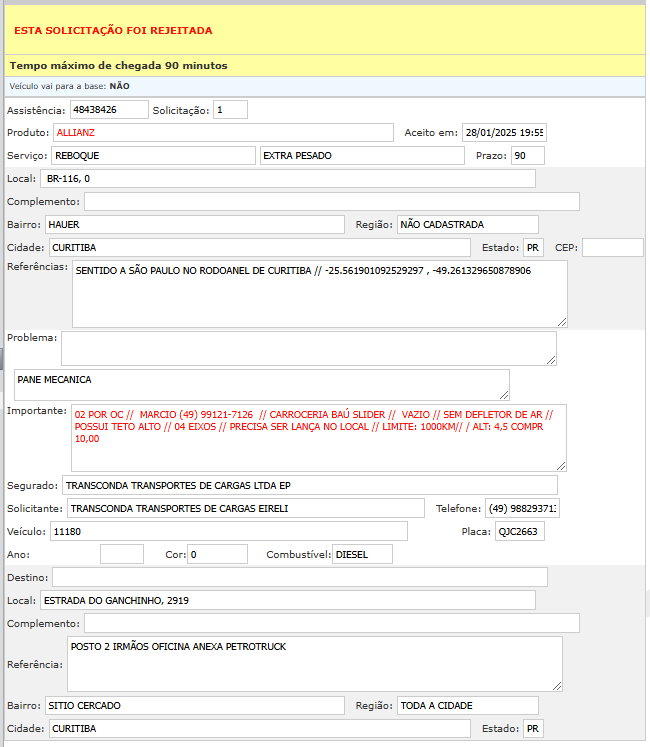Click the PANE MECANICA text box
Viewport: 650px width, 747px height.
tap(261, 385)
